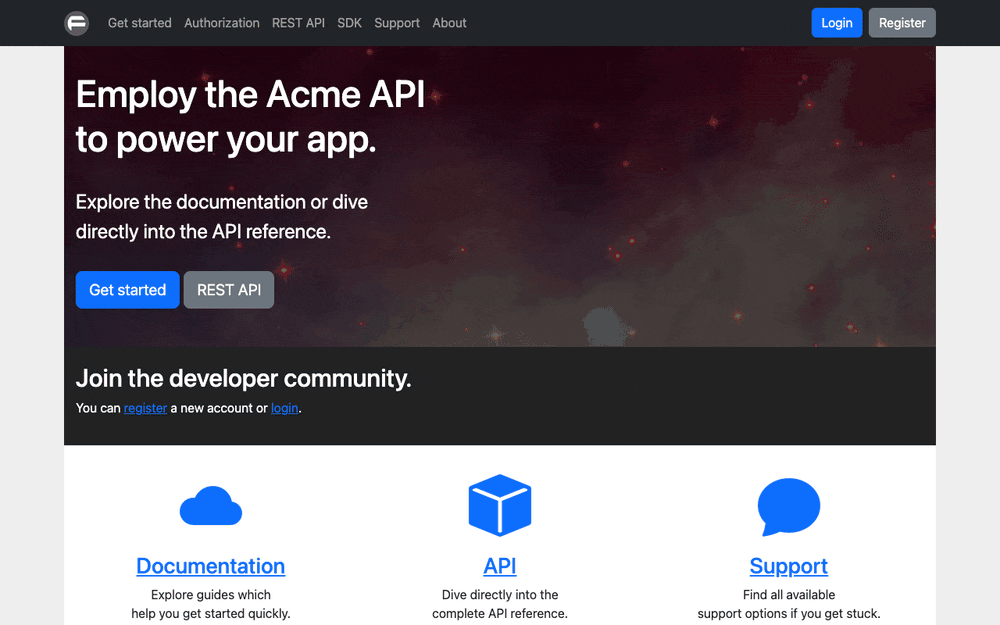The width and height of the screenshot is (1000, 625).
Task: Open Support in the top navbar
Action: (x=397, y=23)
